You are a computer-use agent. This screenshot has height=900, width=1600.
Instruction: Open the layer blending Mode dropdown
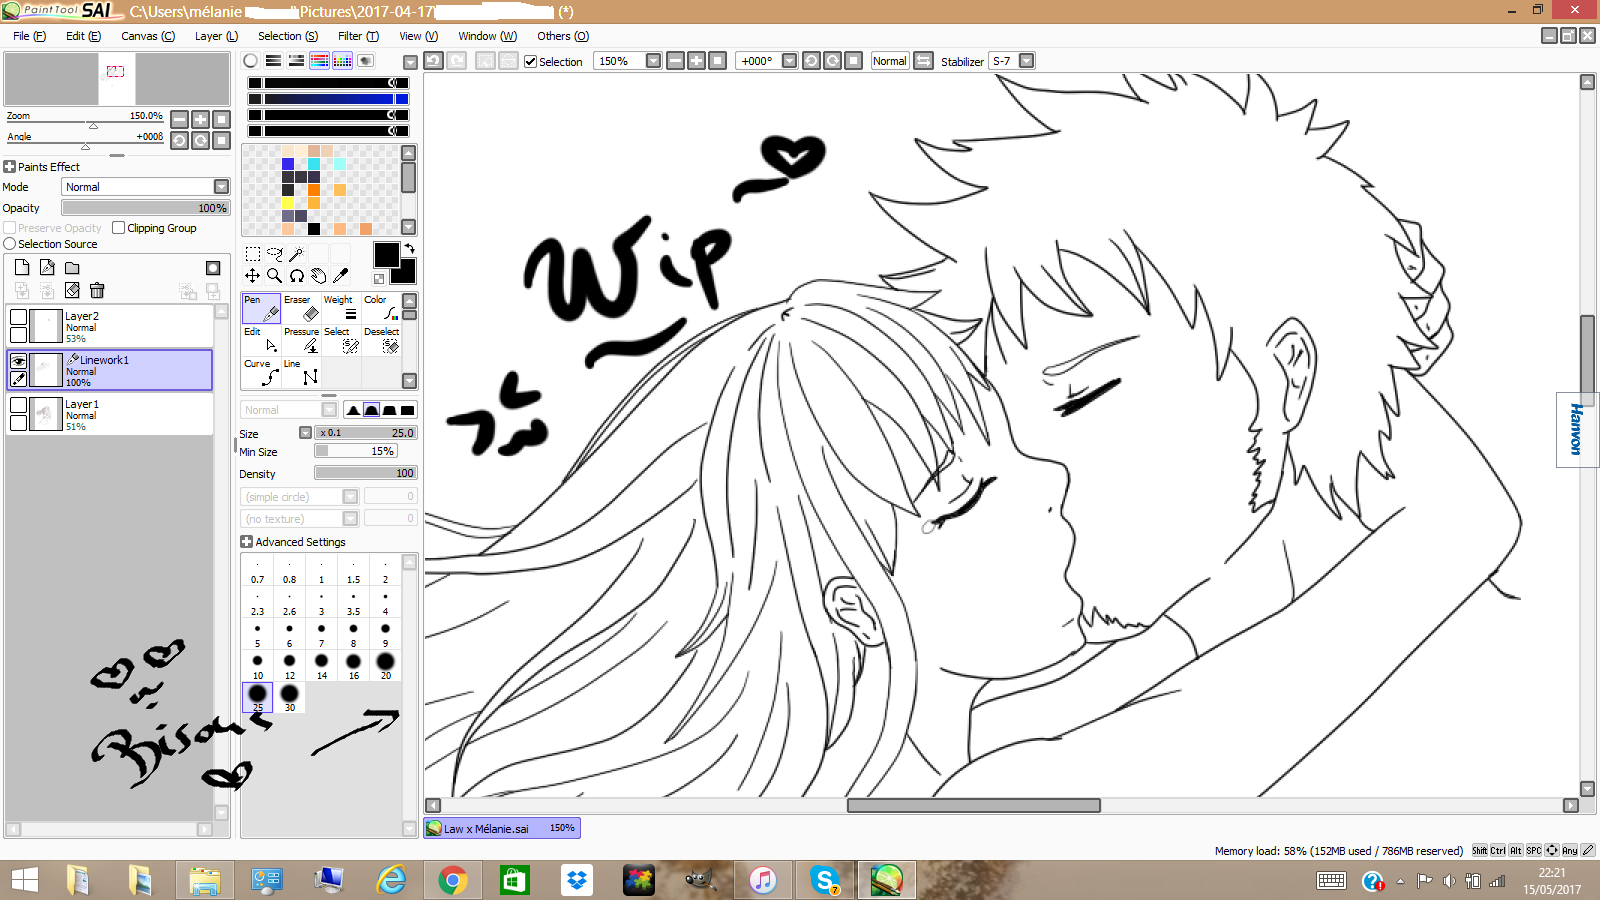pos(222,187)
